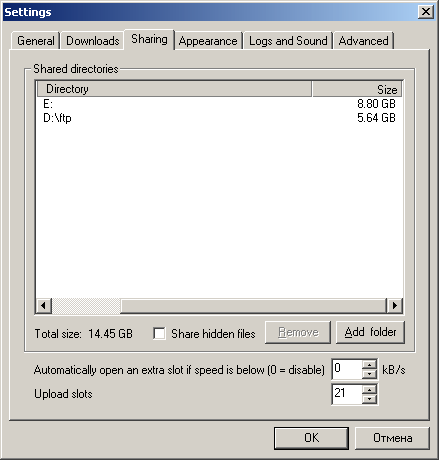Switch to the General tab

pos(35,41)
